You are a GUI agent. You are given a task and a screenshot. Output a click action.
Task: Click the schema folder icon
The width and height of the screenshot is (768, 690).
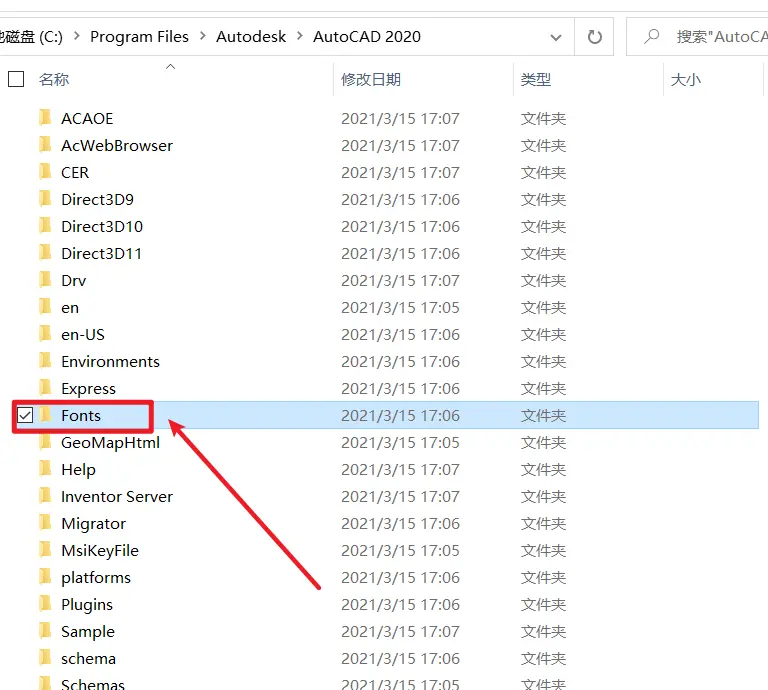tap(45, 658)
